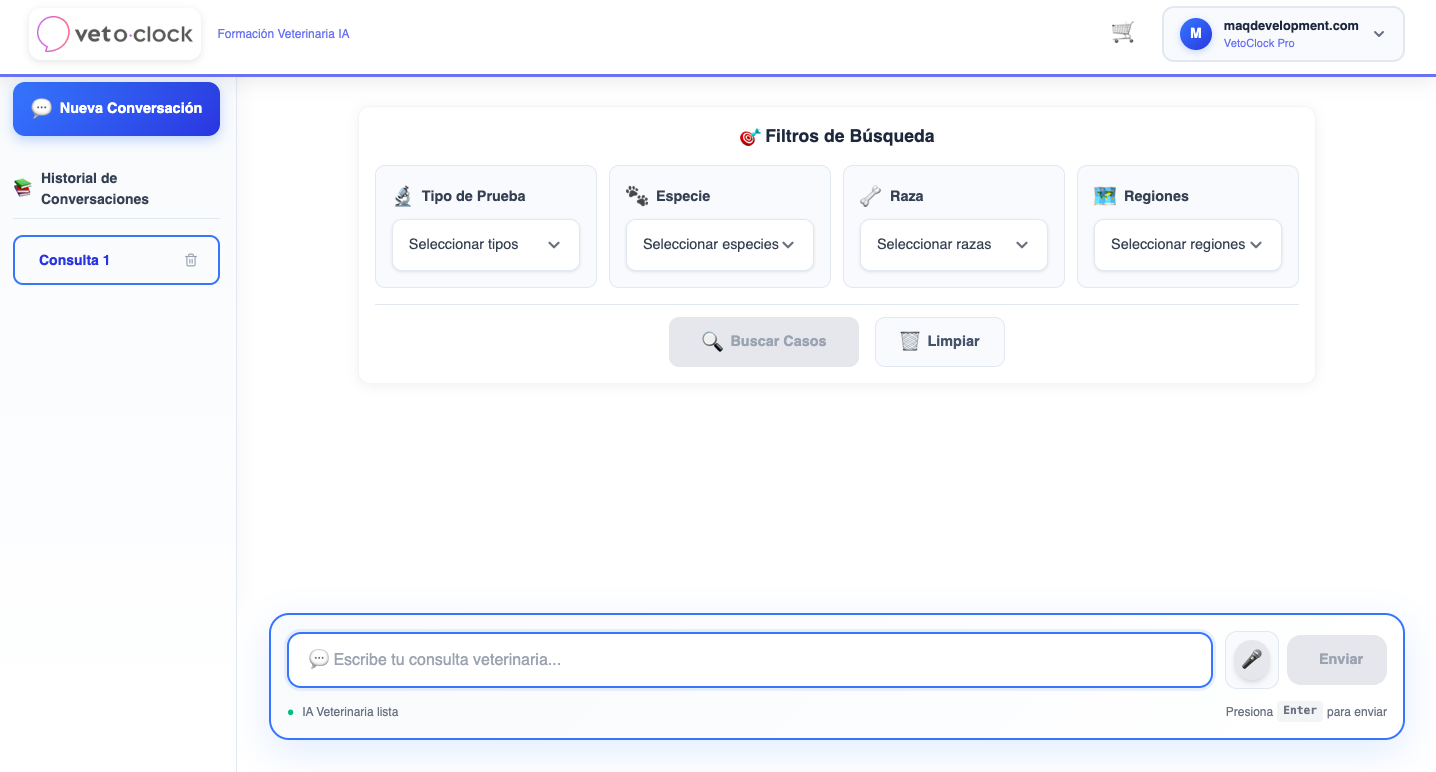Viewport: 1436px width, 772px height.
Task: Click the target icon in Filtros de Búsqueda
Action: (749, 136)
